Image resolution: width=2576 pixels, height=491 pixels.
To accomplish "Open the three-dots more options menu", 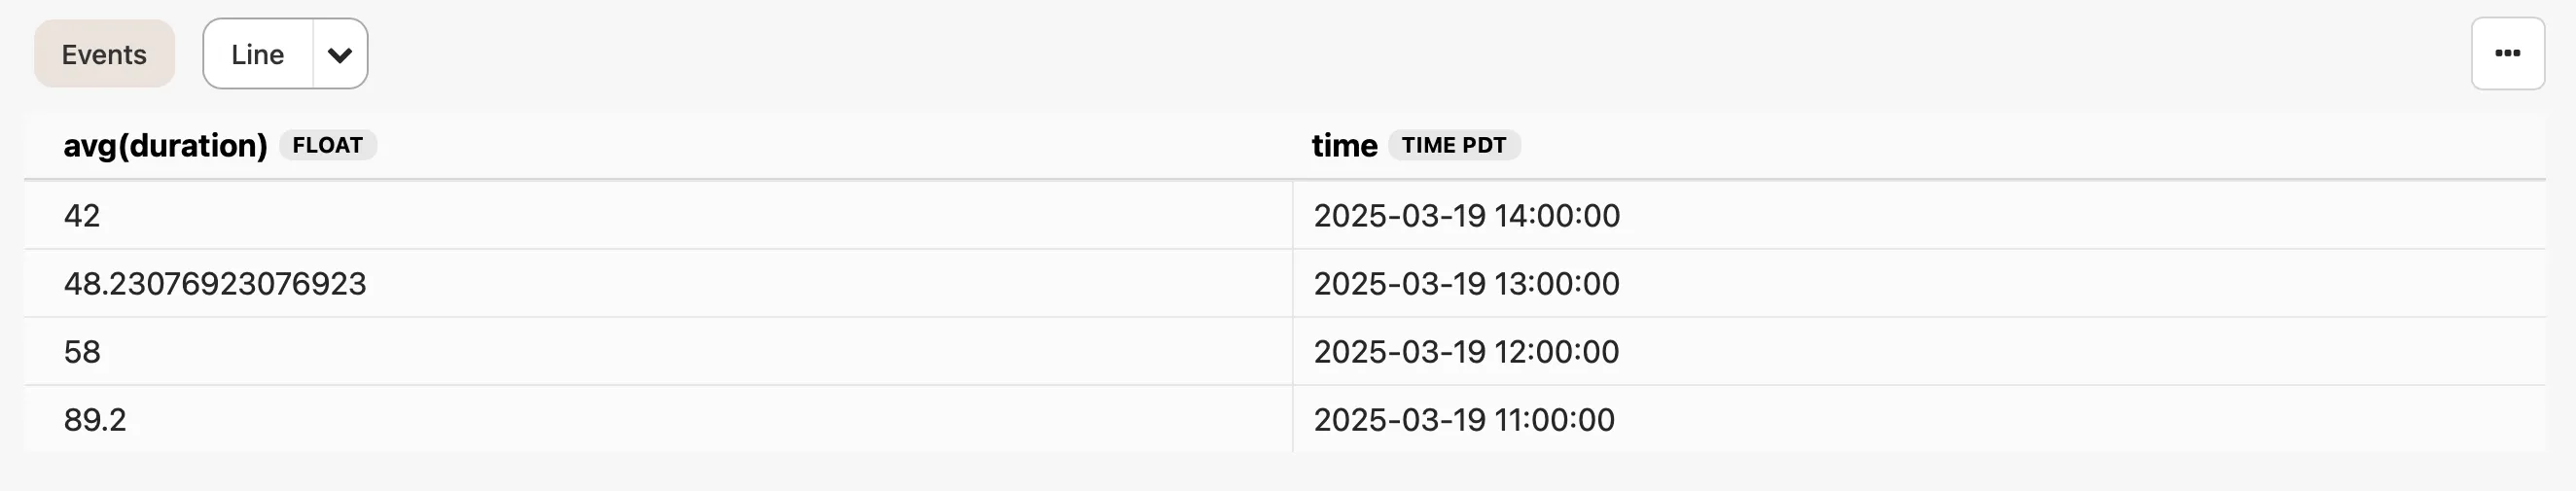I will [2507, 54].
